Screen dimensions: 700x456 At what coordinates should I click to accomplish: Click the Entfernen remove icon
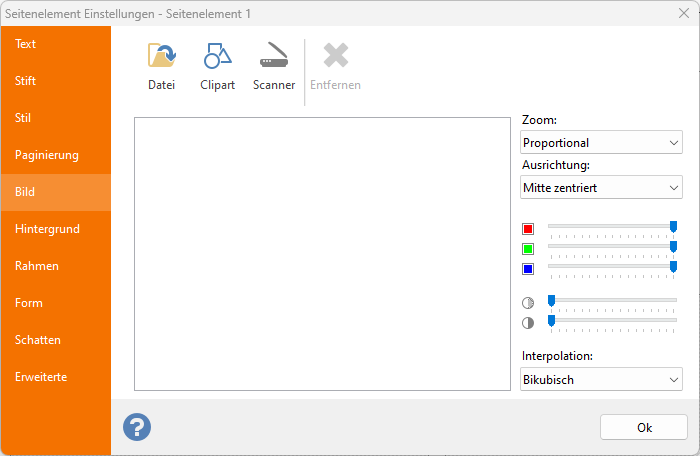pyautogui.click(x=335, y=57)
